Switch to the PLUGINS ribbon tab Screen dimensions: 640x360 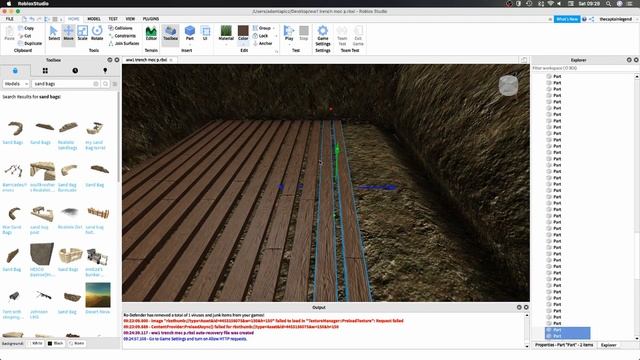point(151,19)
